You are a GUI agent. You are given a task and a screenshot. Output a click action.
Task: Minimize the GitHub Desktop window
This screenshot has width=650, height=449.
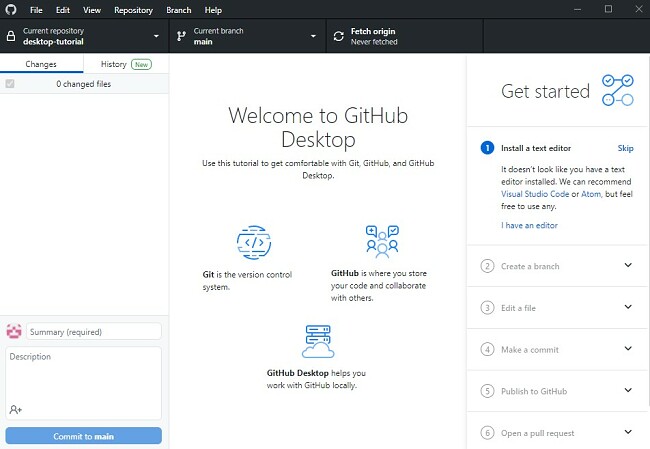[x=577, y=9]
